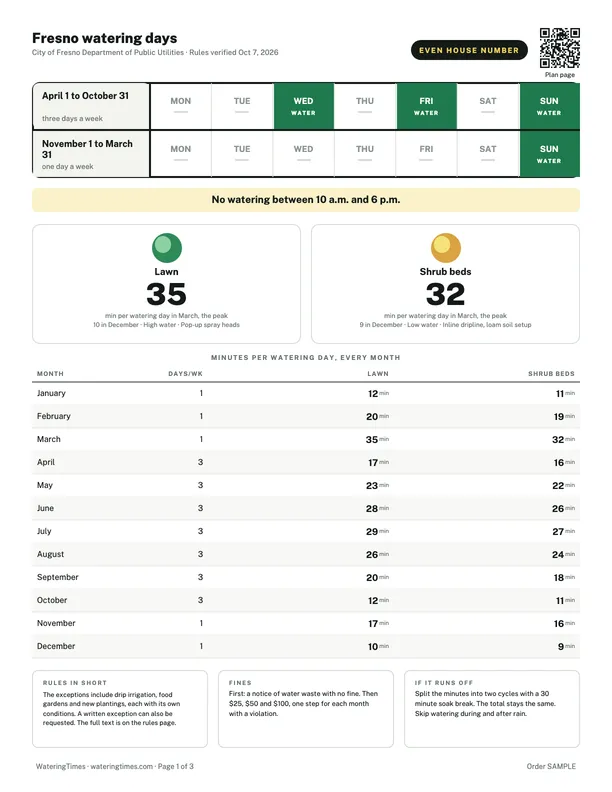612x792 pixels.
Task: Click the 'No watering between 10 a.m. and 6 p.m.' banner
Action: point(305,200)
